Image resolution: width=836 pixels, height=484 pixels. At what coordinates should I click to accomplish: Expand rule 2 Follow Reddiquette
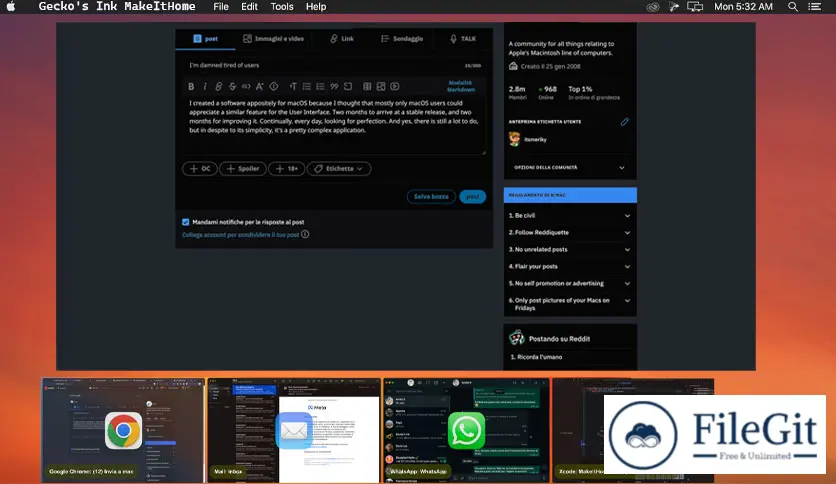(x=570, y=232)
